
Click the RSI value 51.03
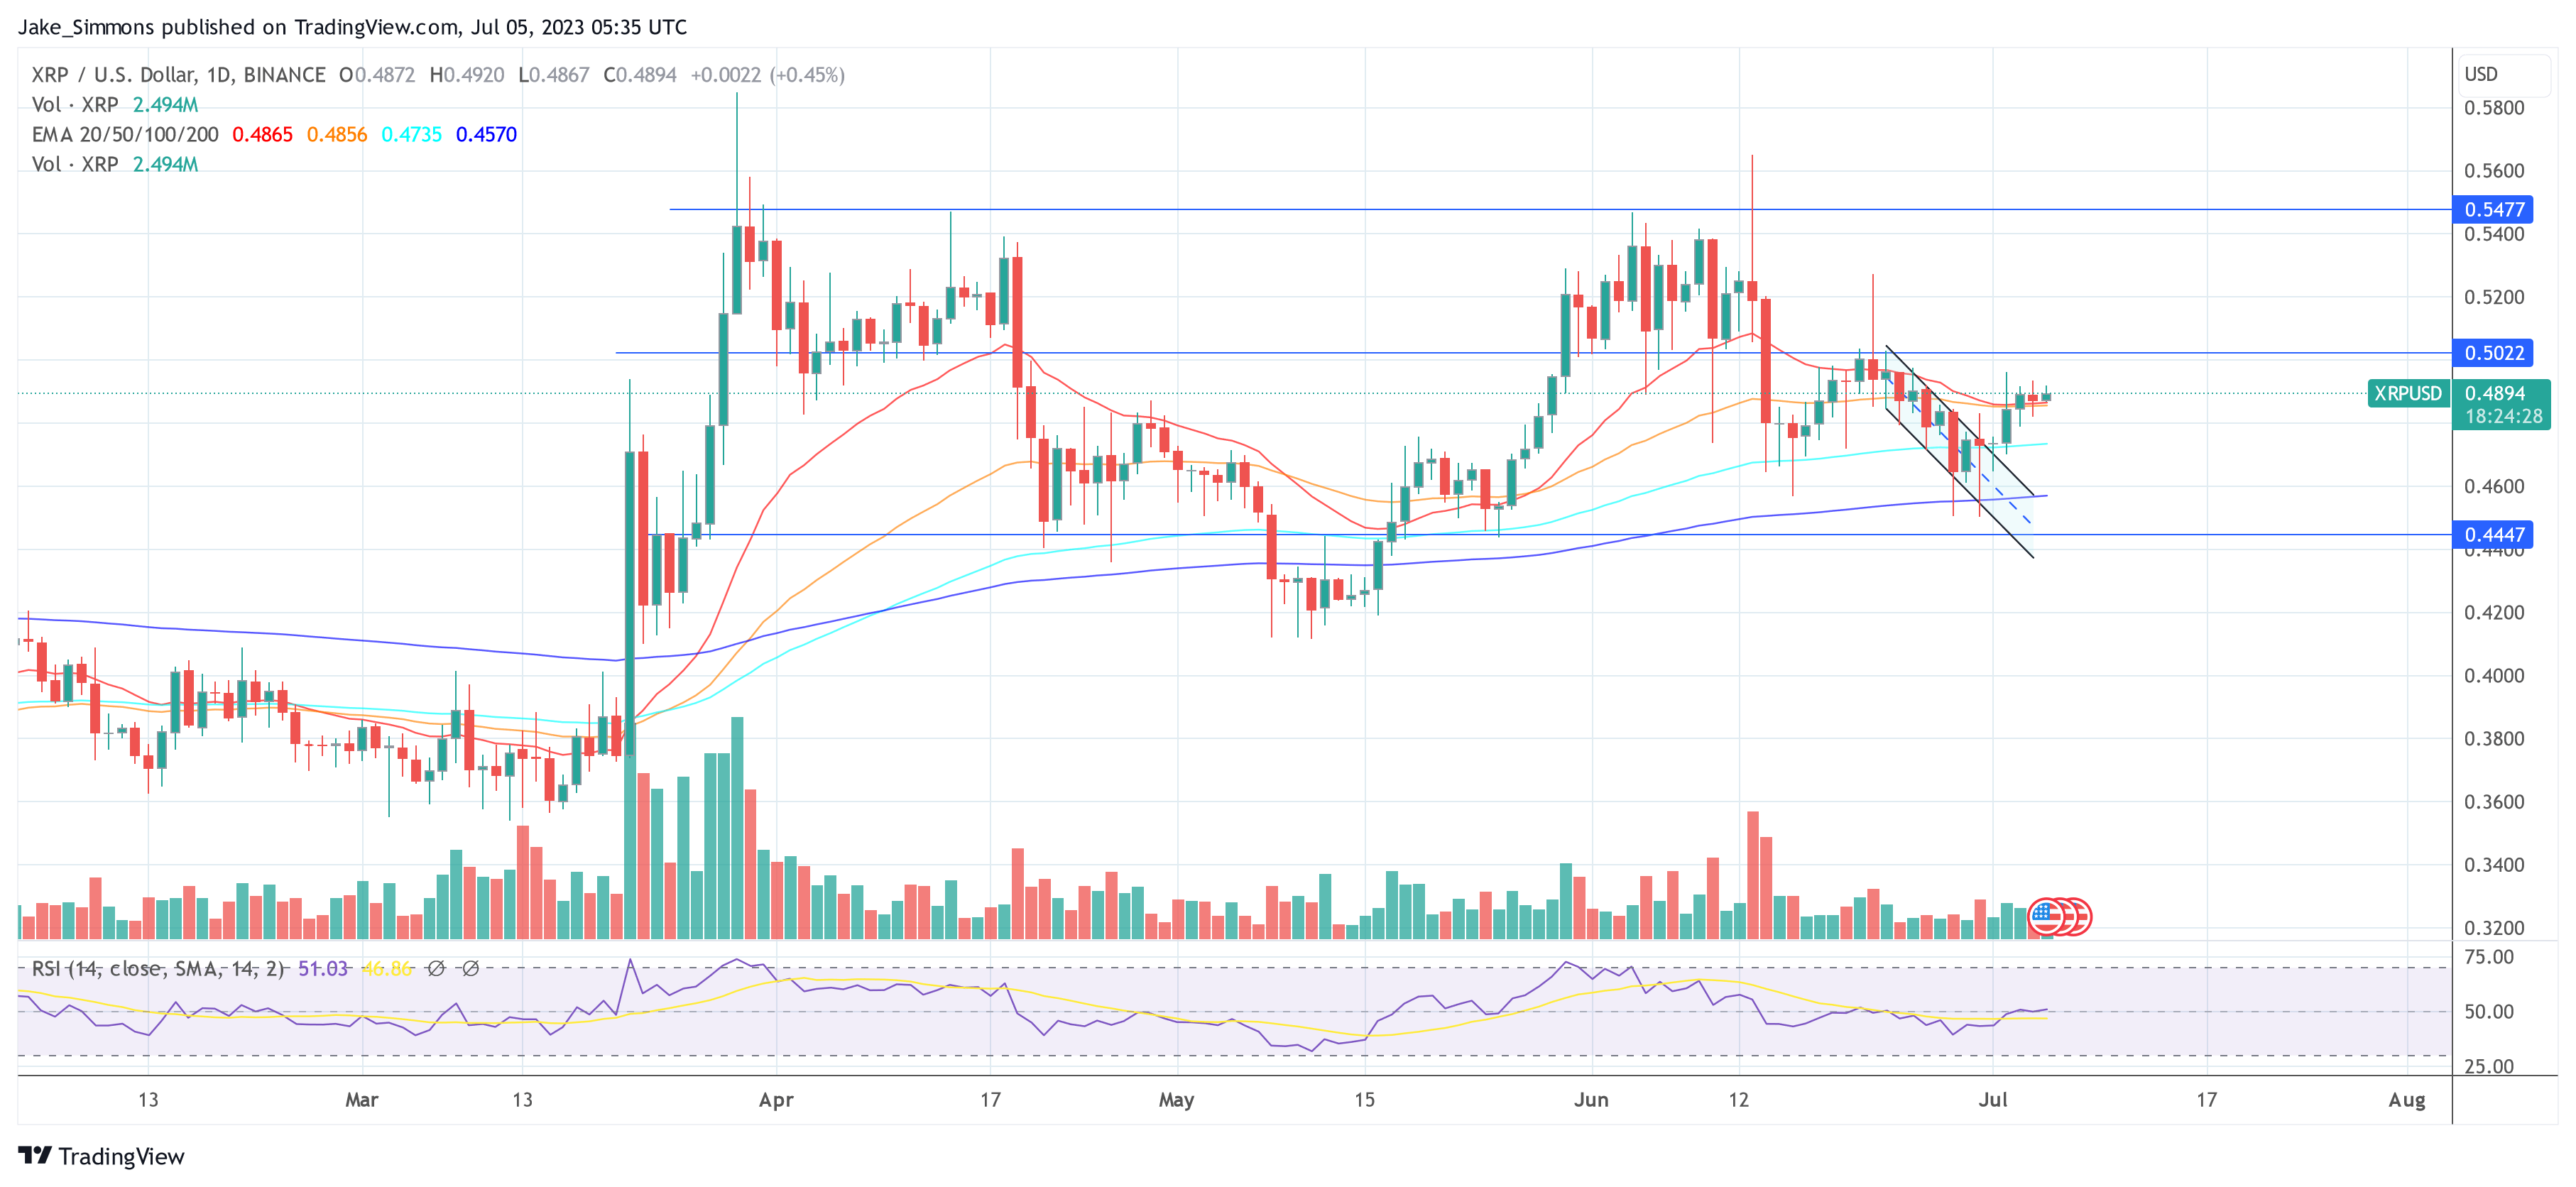[323, 968]
